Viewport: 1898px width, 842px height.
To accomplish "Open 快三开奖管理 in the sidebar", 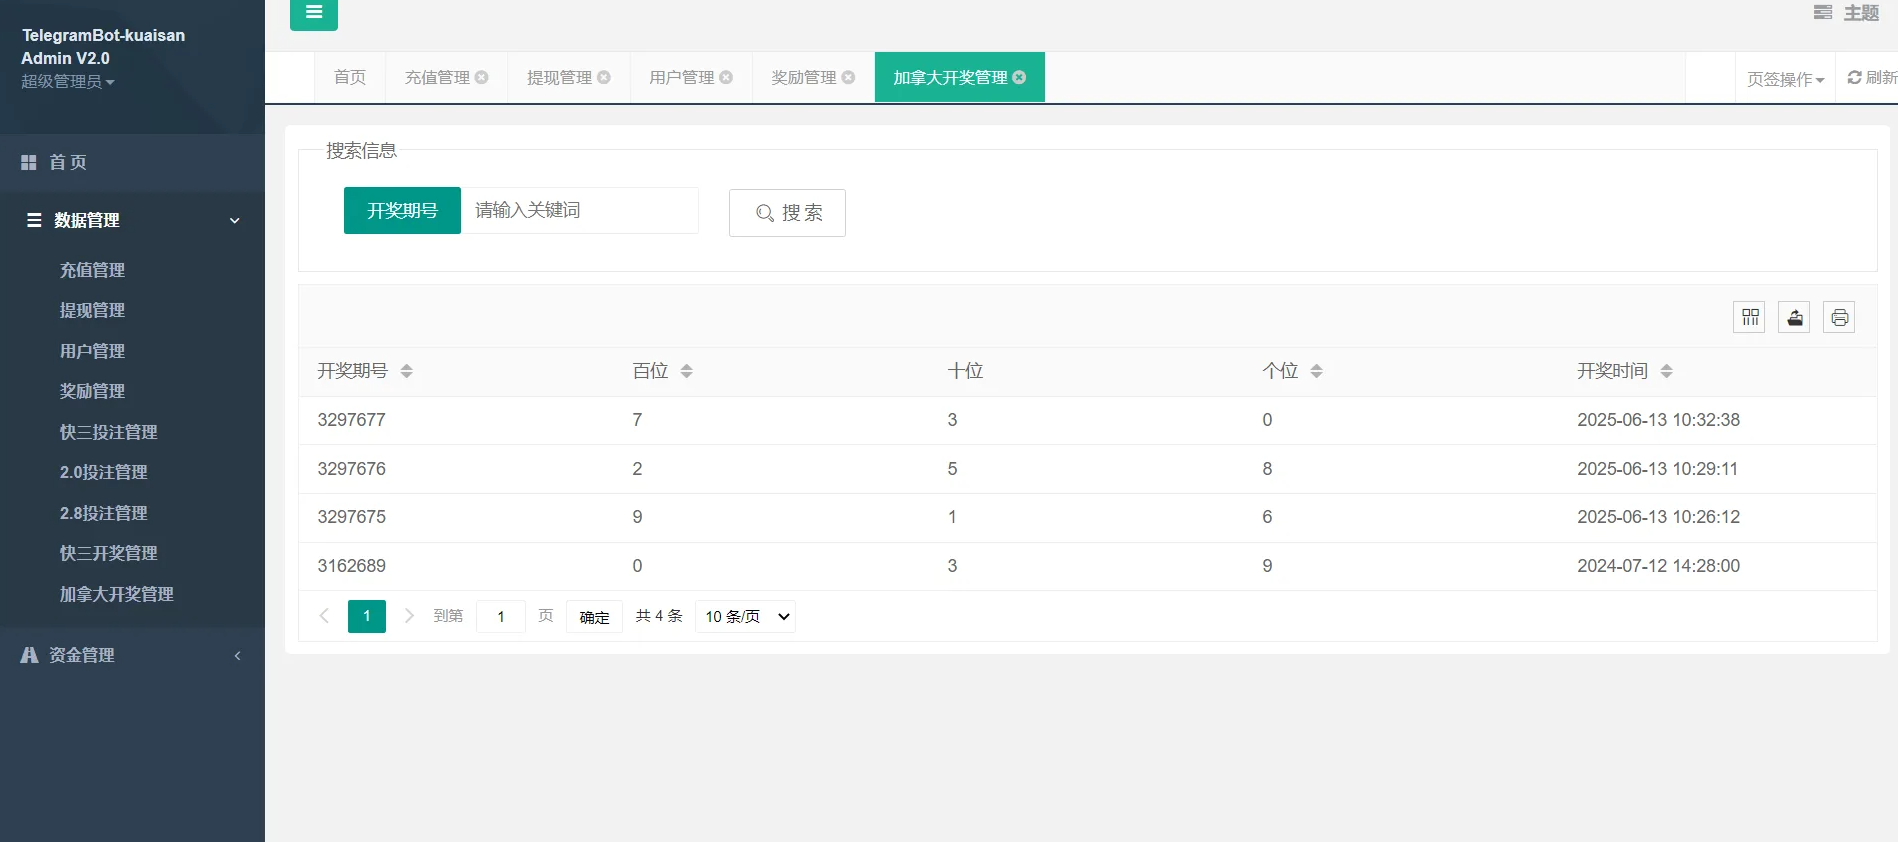I will point(108,553).
